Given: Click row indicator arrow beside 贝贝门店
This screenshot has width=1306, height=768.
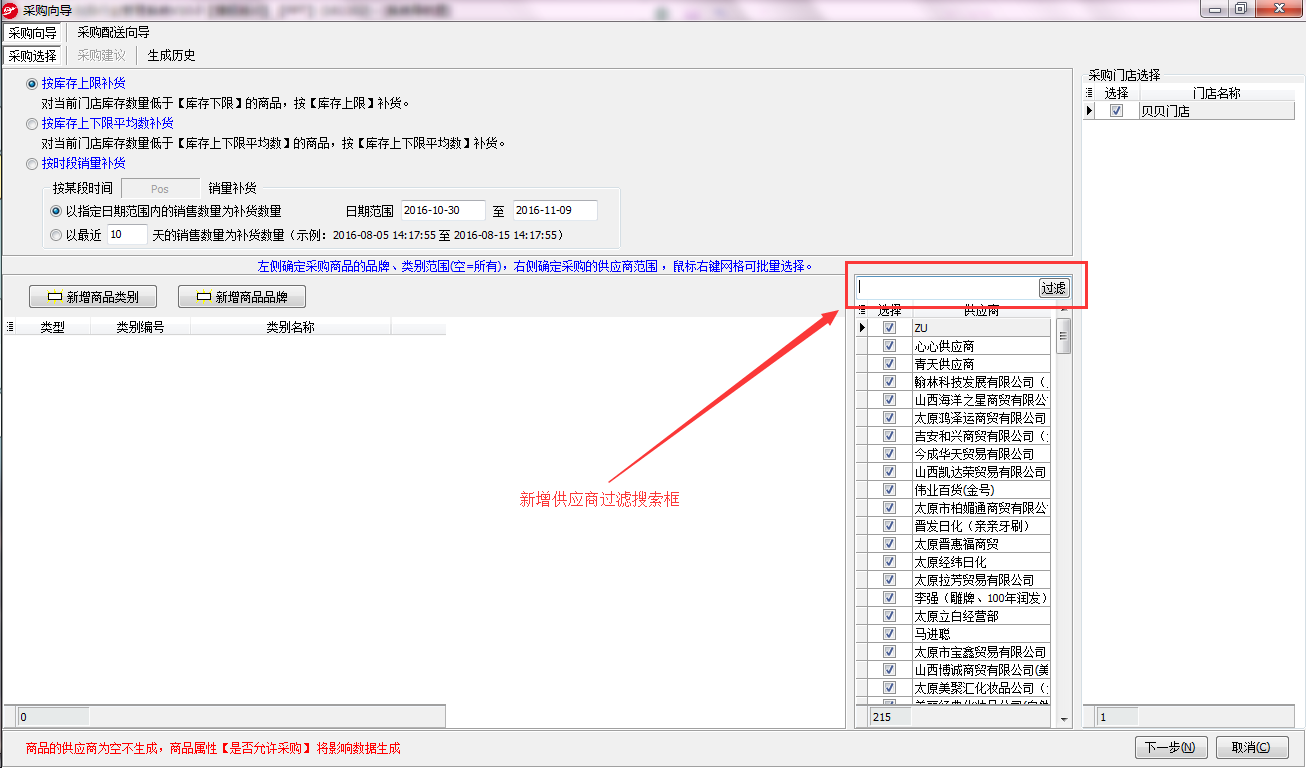Looking at the screenshot, I should click(1091, 111).
